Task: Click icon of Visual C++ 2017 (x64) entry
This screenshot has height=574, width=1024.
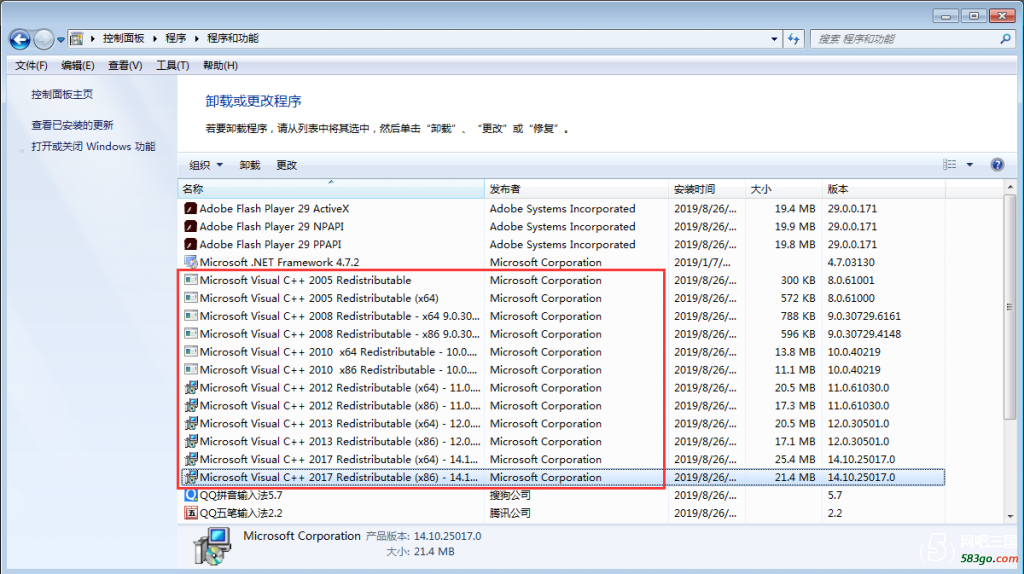Action: (191, 459)
